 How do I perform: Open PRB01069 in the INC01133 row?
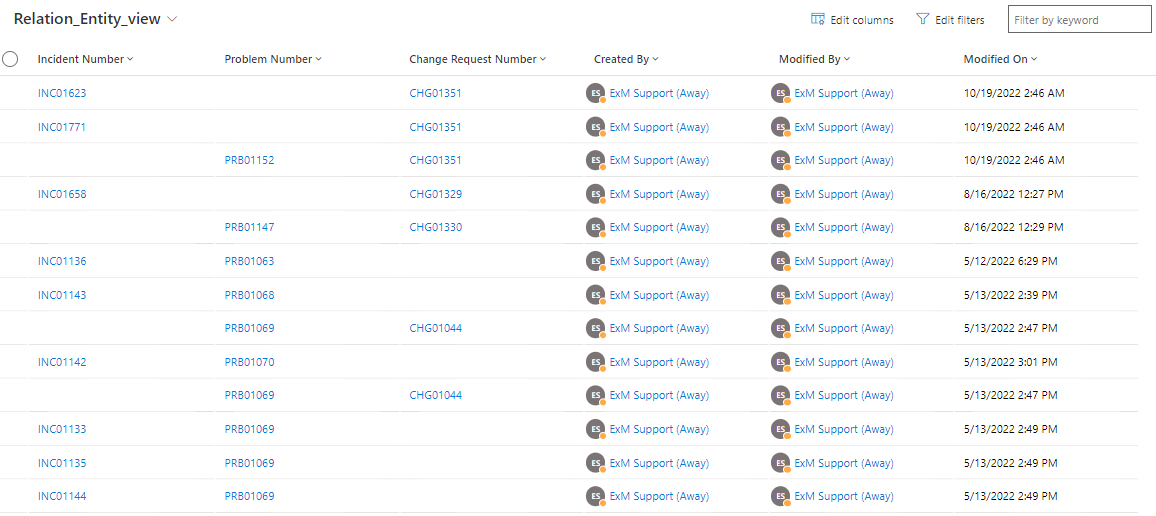(x=249, y=429)
